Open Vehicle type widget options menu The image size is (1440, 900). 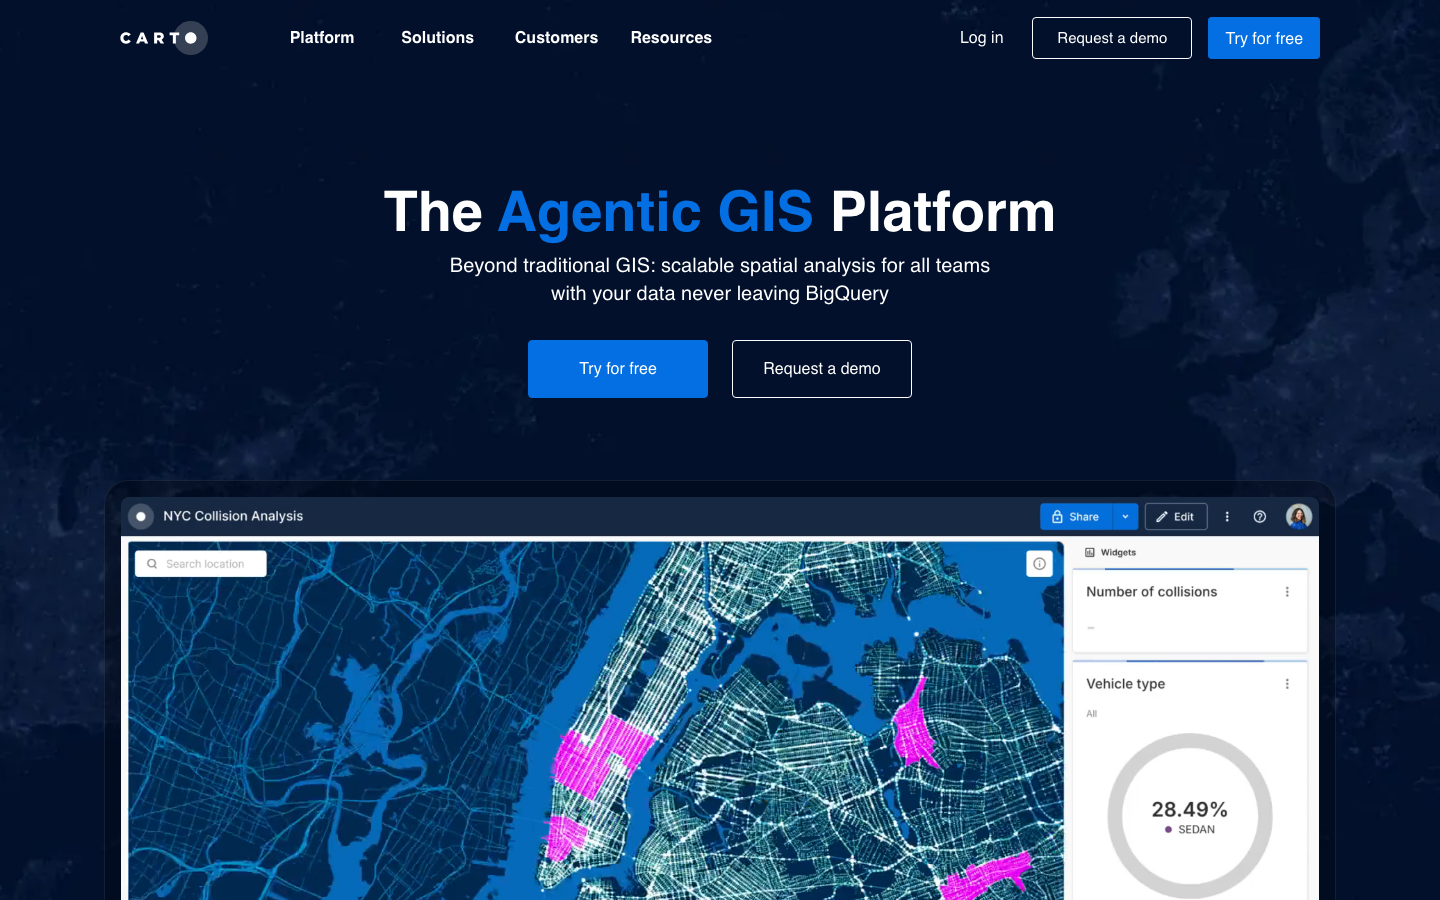pyautogui.click(x=1287, y=684)
